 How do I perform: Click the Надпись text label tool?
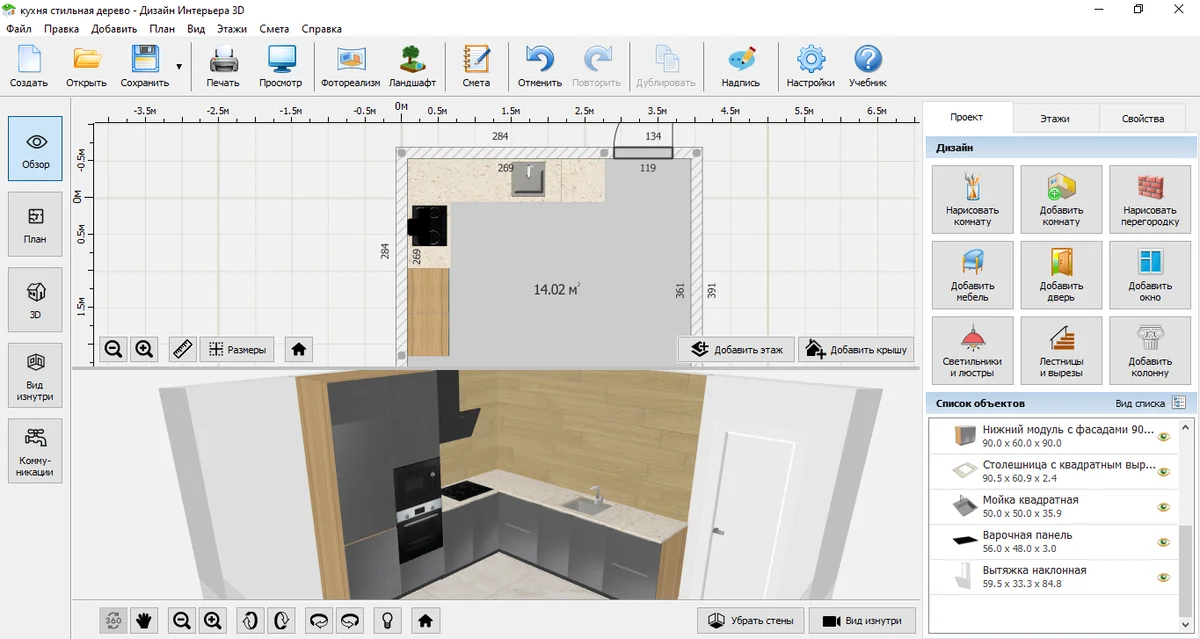740,66
